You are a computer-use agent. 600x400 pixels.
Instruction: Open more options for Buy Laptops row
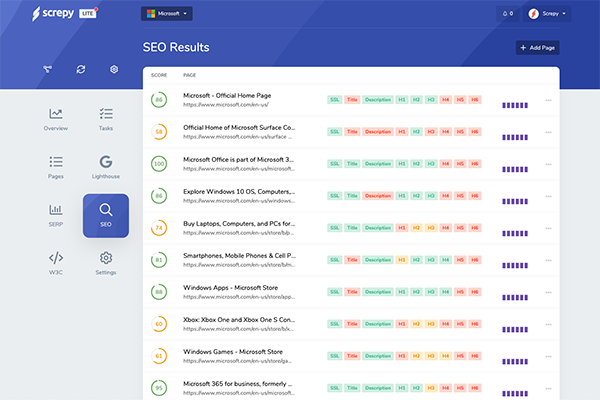pyautogui.click(x=548, y=229)
